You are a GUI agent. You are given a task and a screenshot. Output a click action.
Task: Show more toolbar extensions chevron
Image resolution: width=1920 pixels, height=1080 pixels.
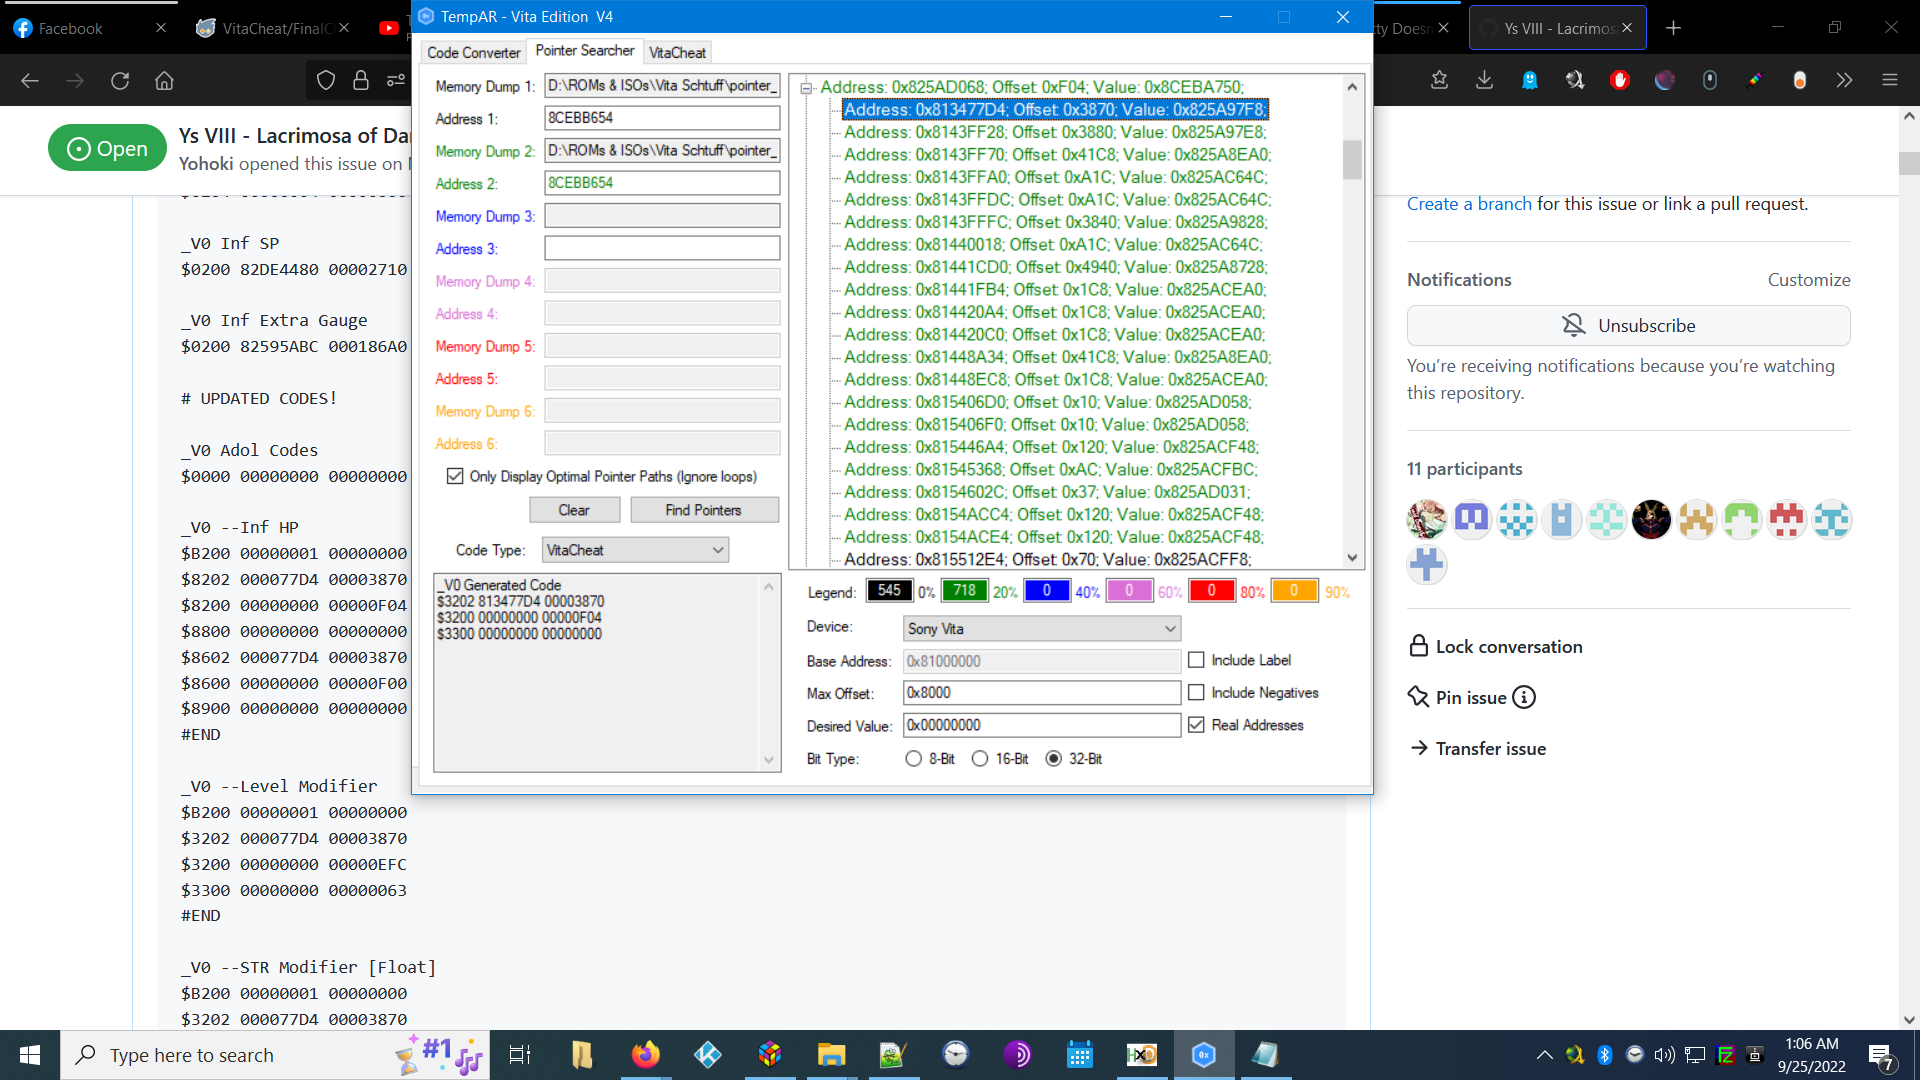coord(1844,80)
